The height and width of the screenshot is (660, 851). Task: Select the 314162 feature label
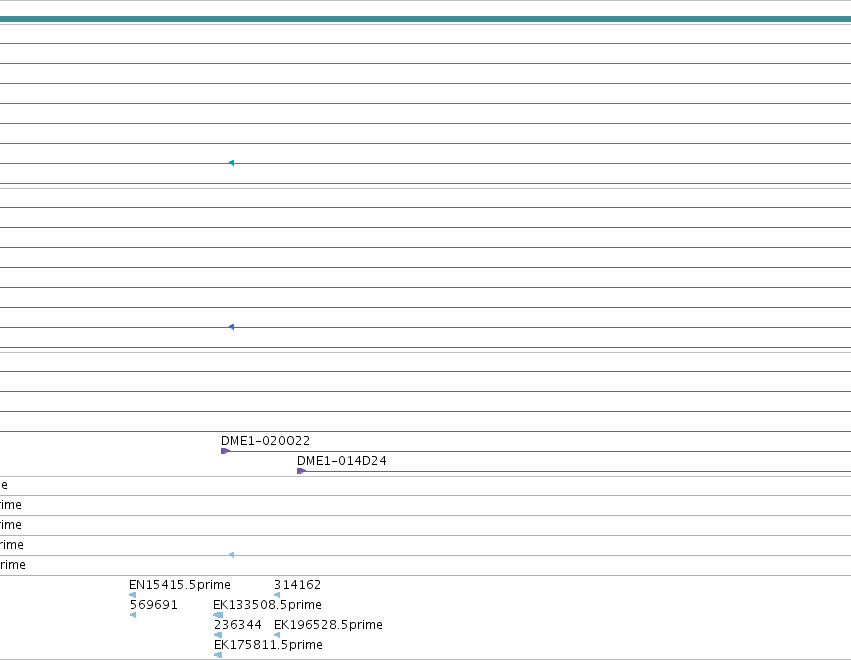(297, 585)
